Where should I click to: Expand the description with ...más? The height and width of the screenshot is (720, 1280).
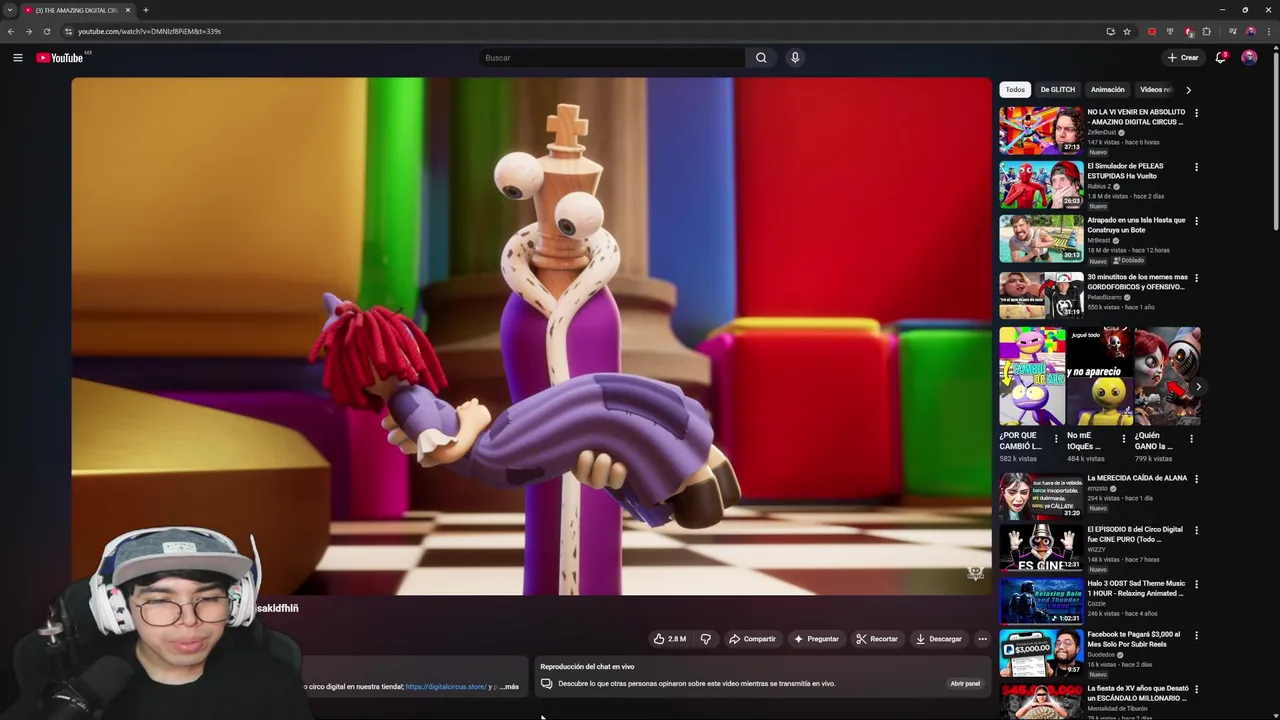tap(510, 687)
